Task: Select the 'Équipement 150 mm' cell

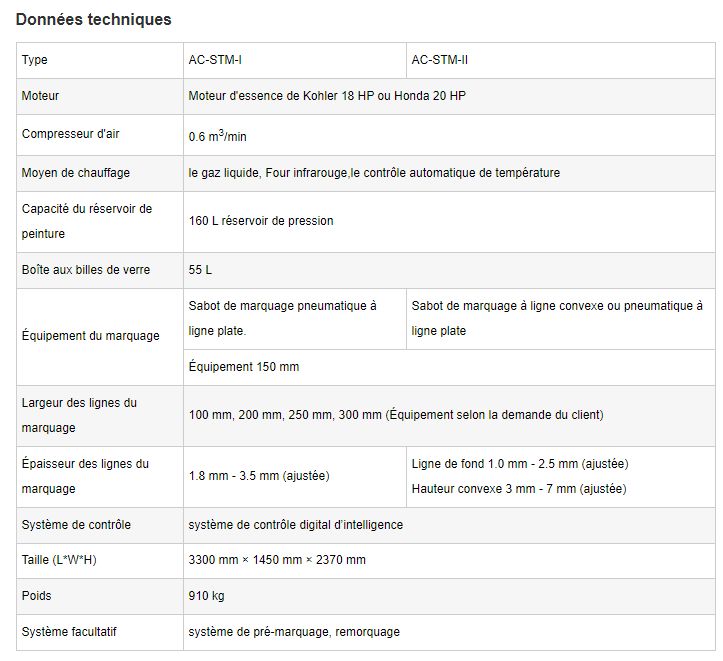Action: pos(244,367)
